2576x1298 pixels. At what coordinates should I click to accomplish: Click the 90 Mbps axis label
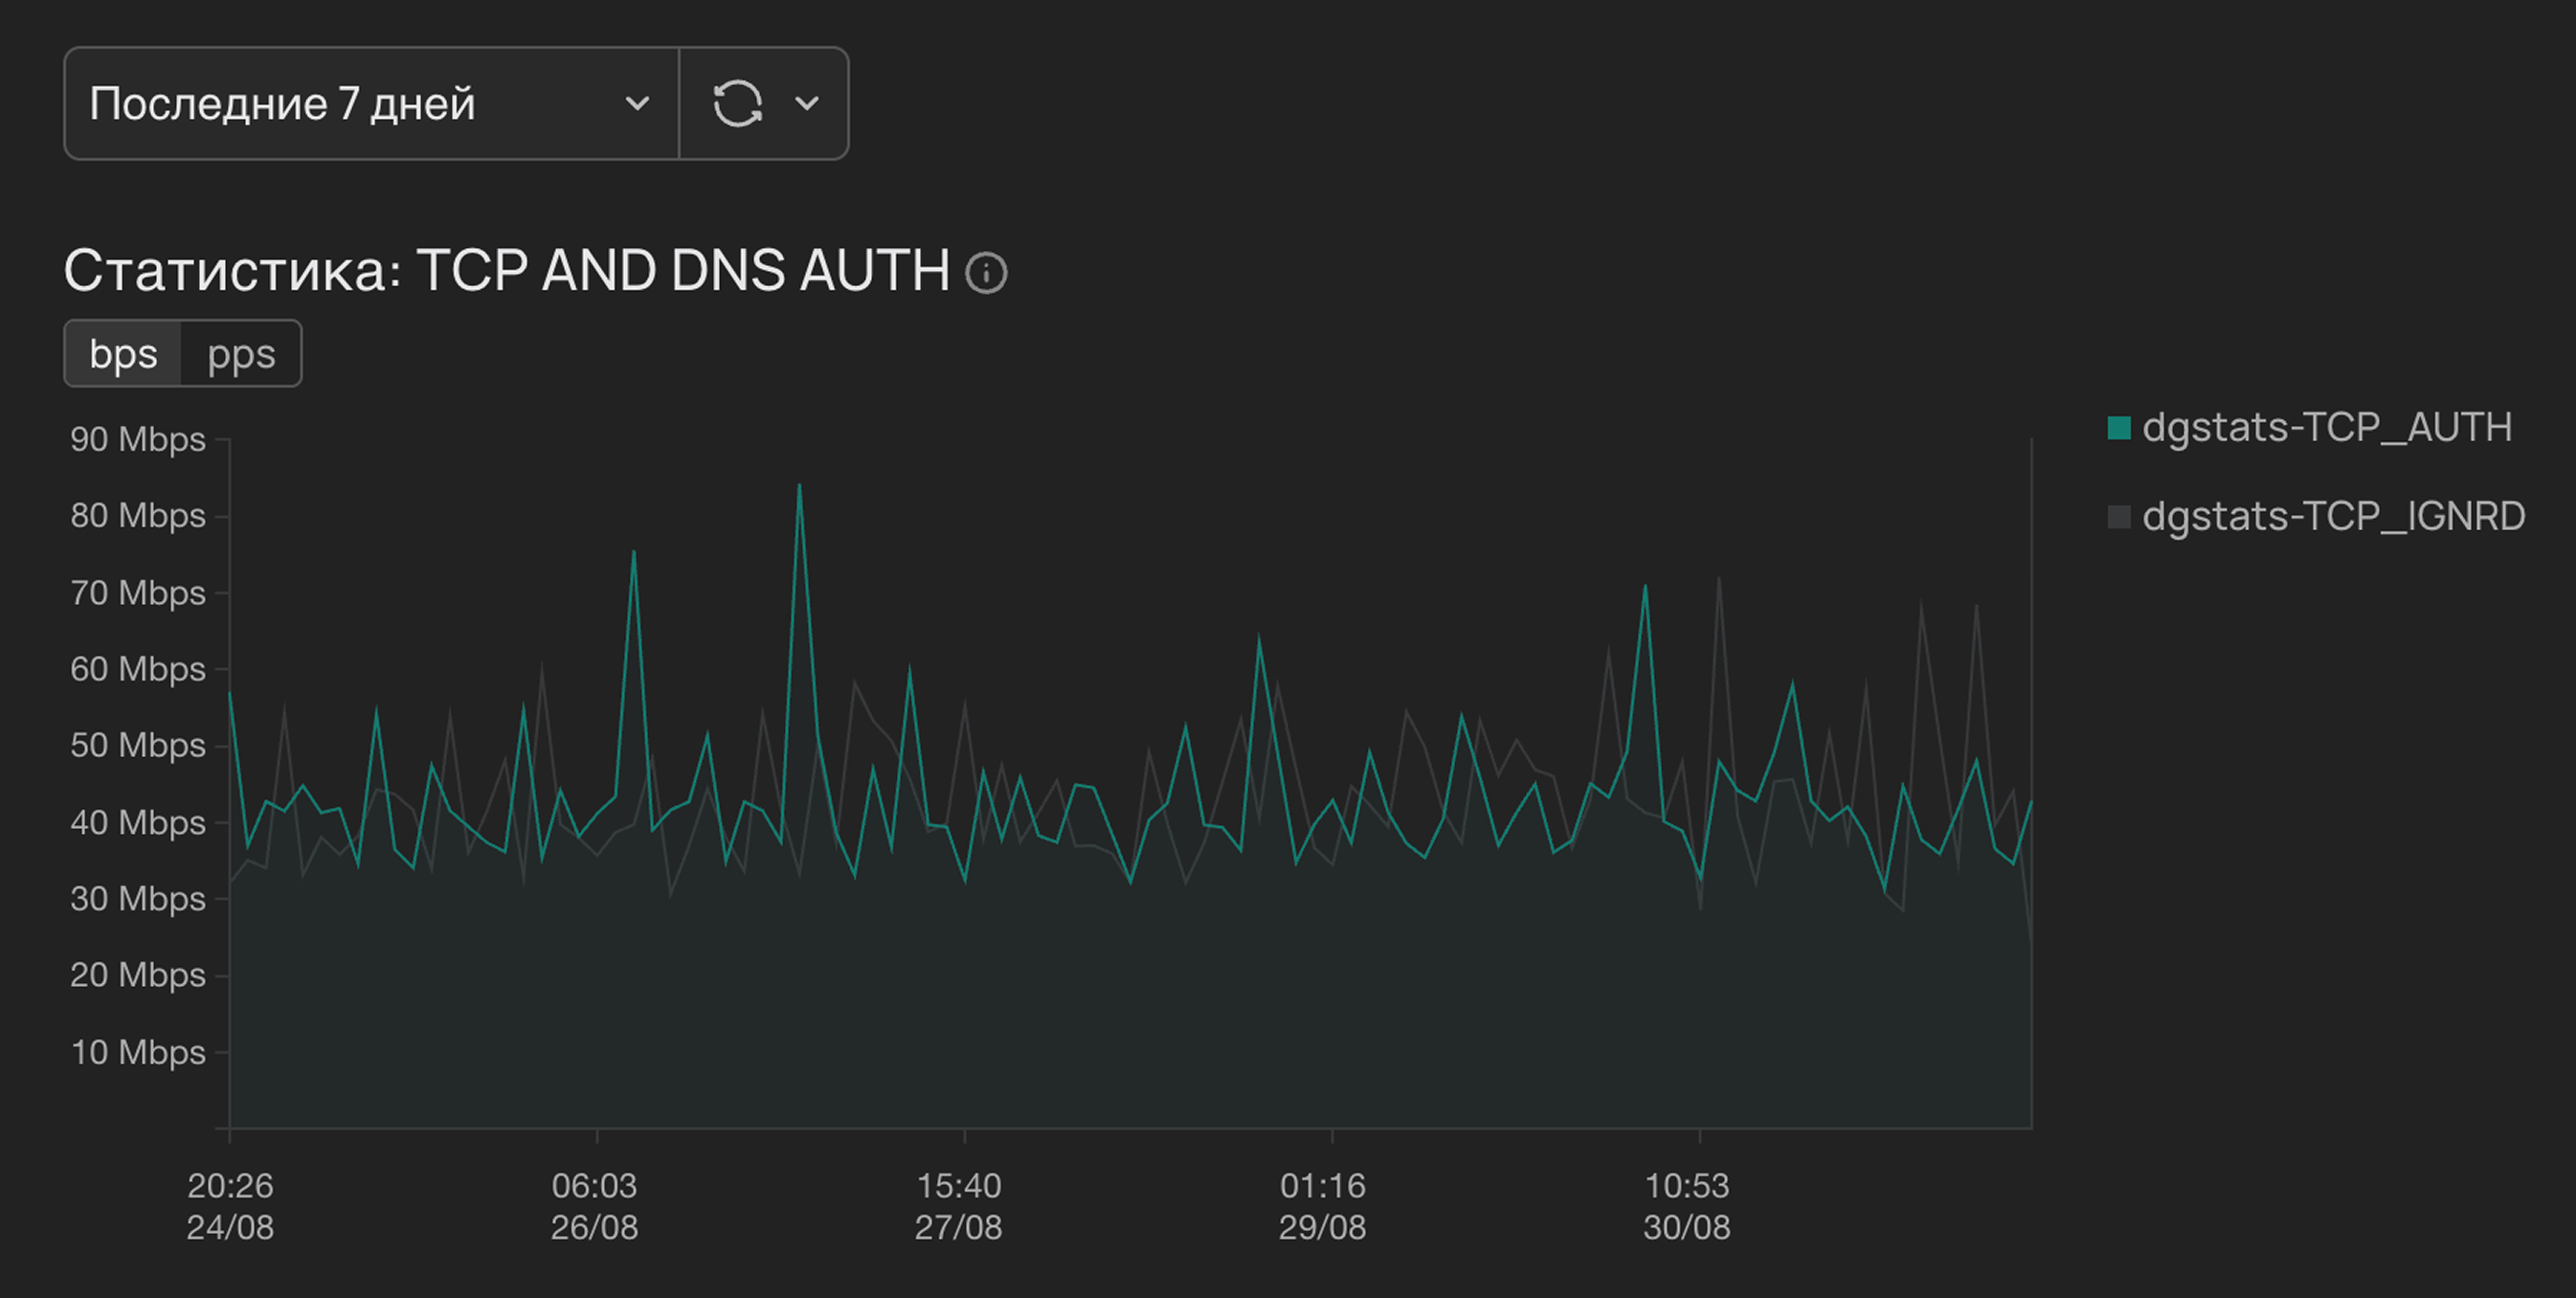point(138,439)
